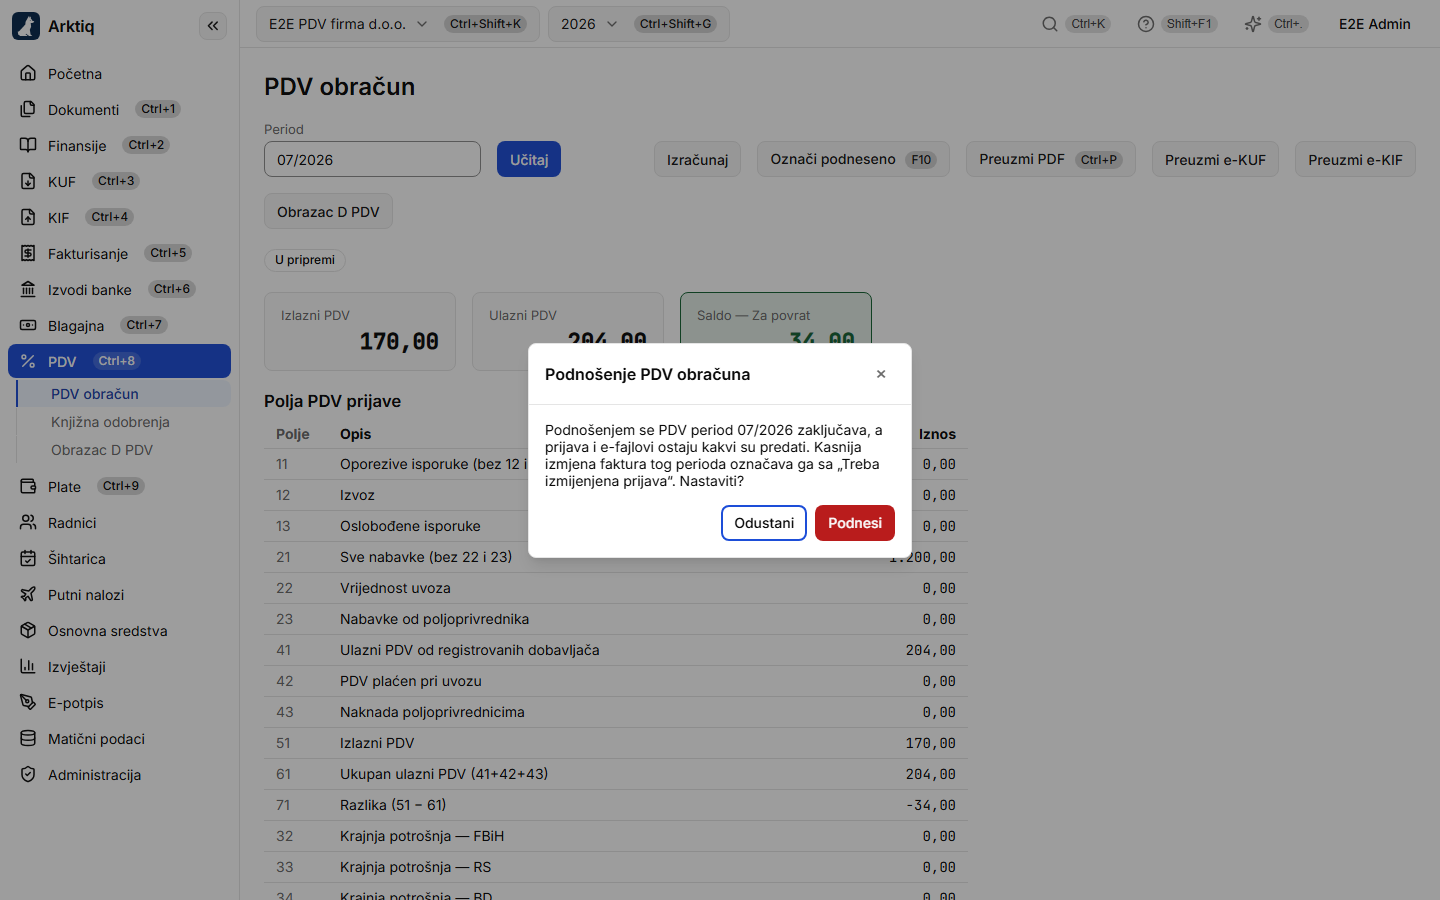Image resolution: width=1440 pixels, height=900 pixels.
Task: Close the Podnošenje PDV obračuna dialog
Action: tap(881, 374)
